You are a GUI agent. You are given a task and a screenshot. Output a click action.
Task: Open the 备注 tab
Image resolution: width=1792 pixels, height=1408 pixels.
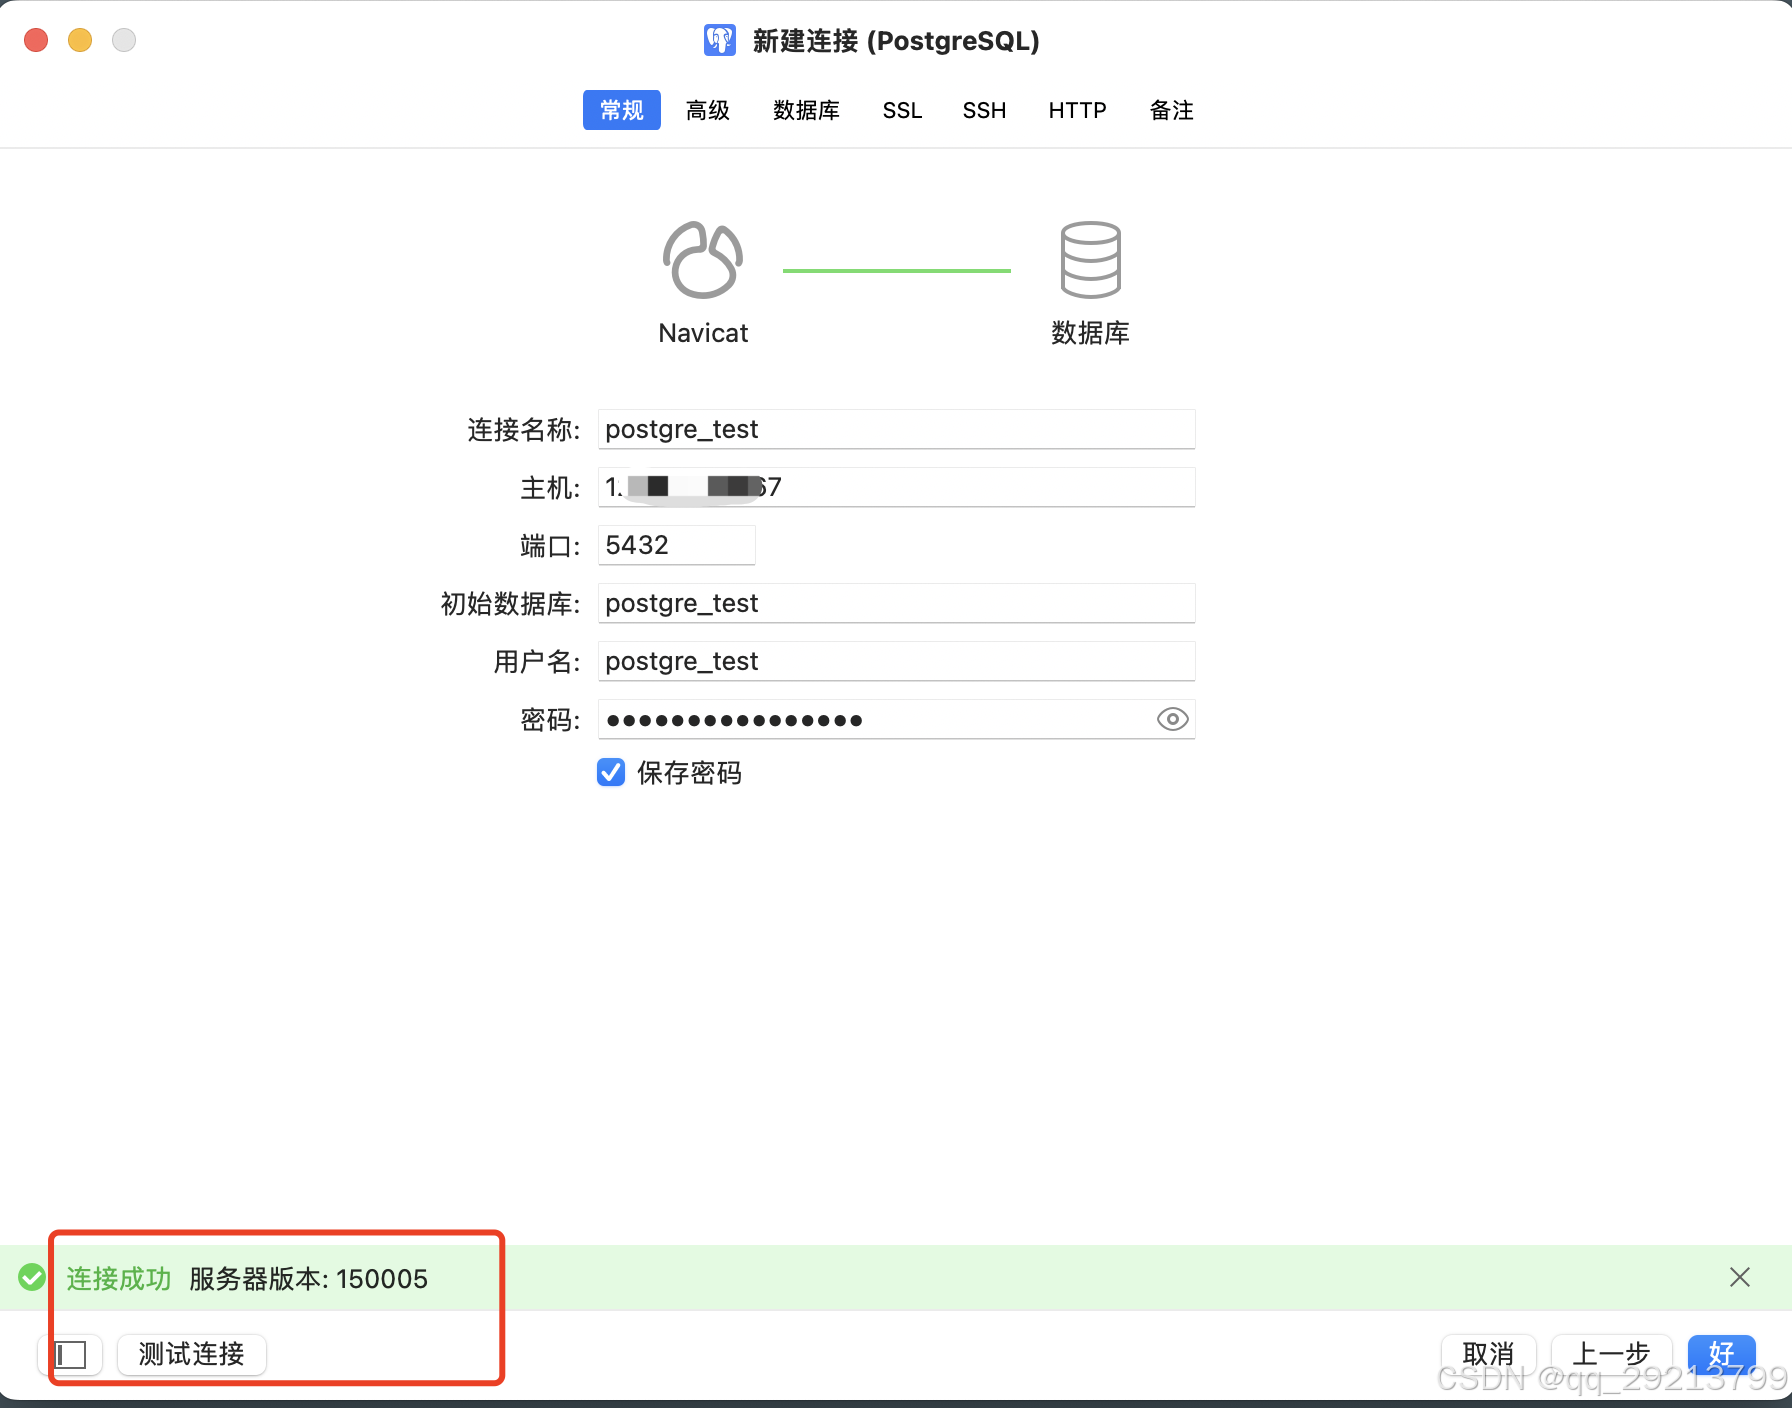[1172, 110]
